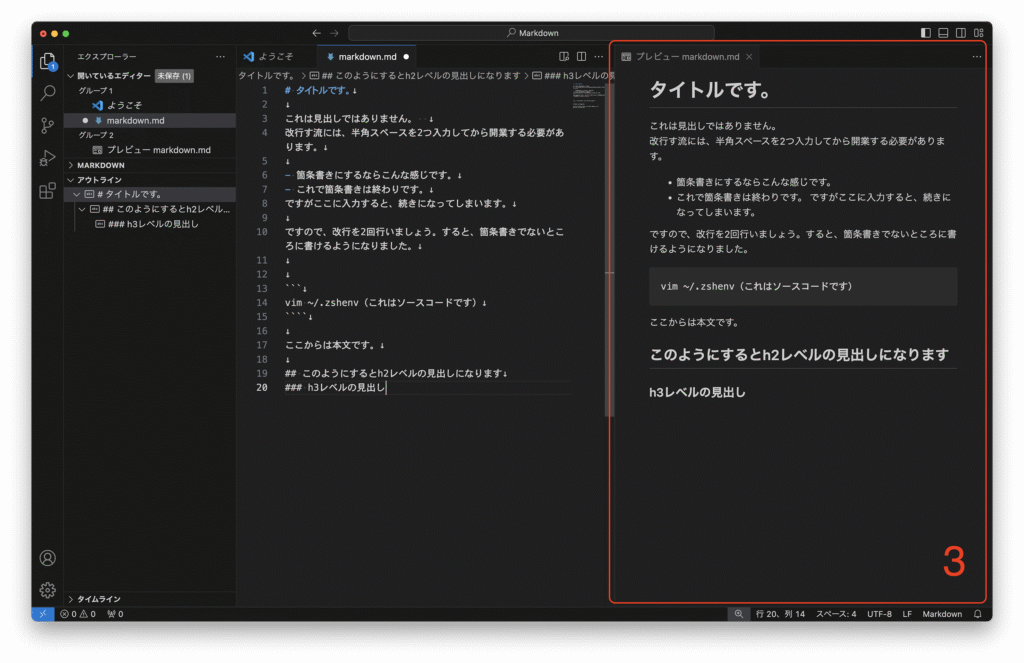Screen dimensions: 1024x663
Task: Open editor more actions ellipsis for markdown.md
Action: coord(598,57)
